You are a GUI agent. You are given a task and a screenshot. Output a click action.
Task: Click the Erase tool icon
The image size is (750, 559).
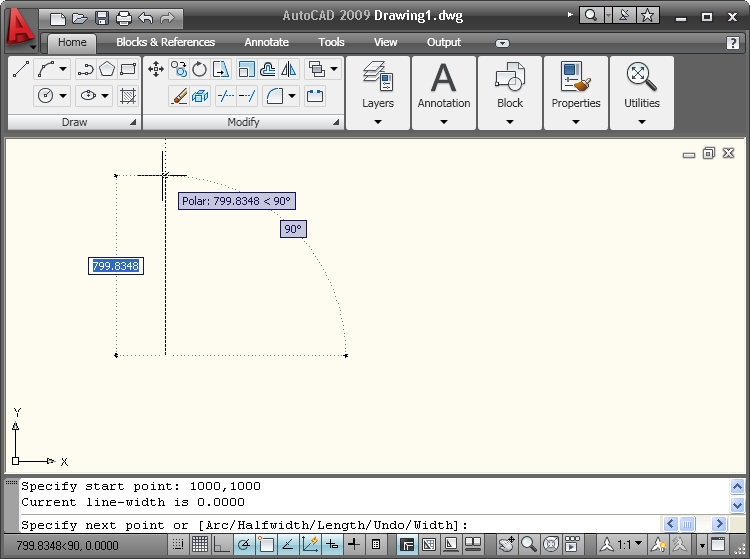(x=179, y=96)
